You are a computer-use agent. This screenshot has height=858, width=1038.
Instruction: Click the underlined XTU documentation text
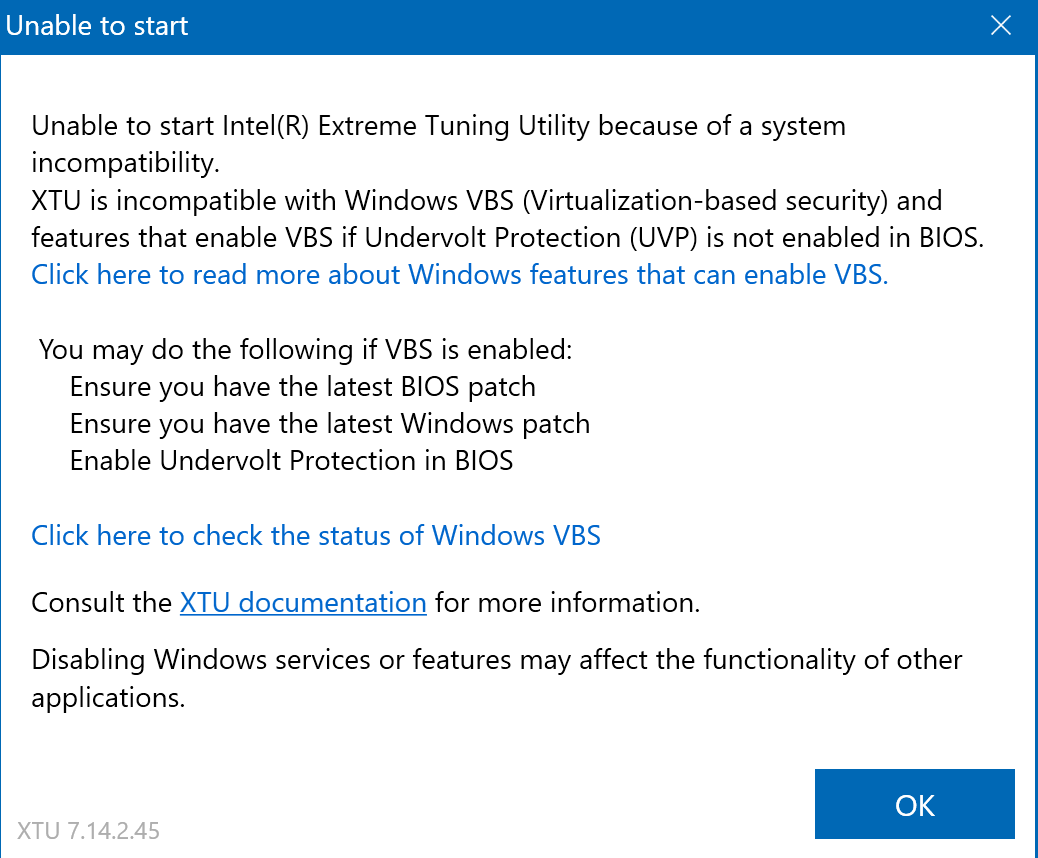tap(302, 603)
